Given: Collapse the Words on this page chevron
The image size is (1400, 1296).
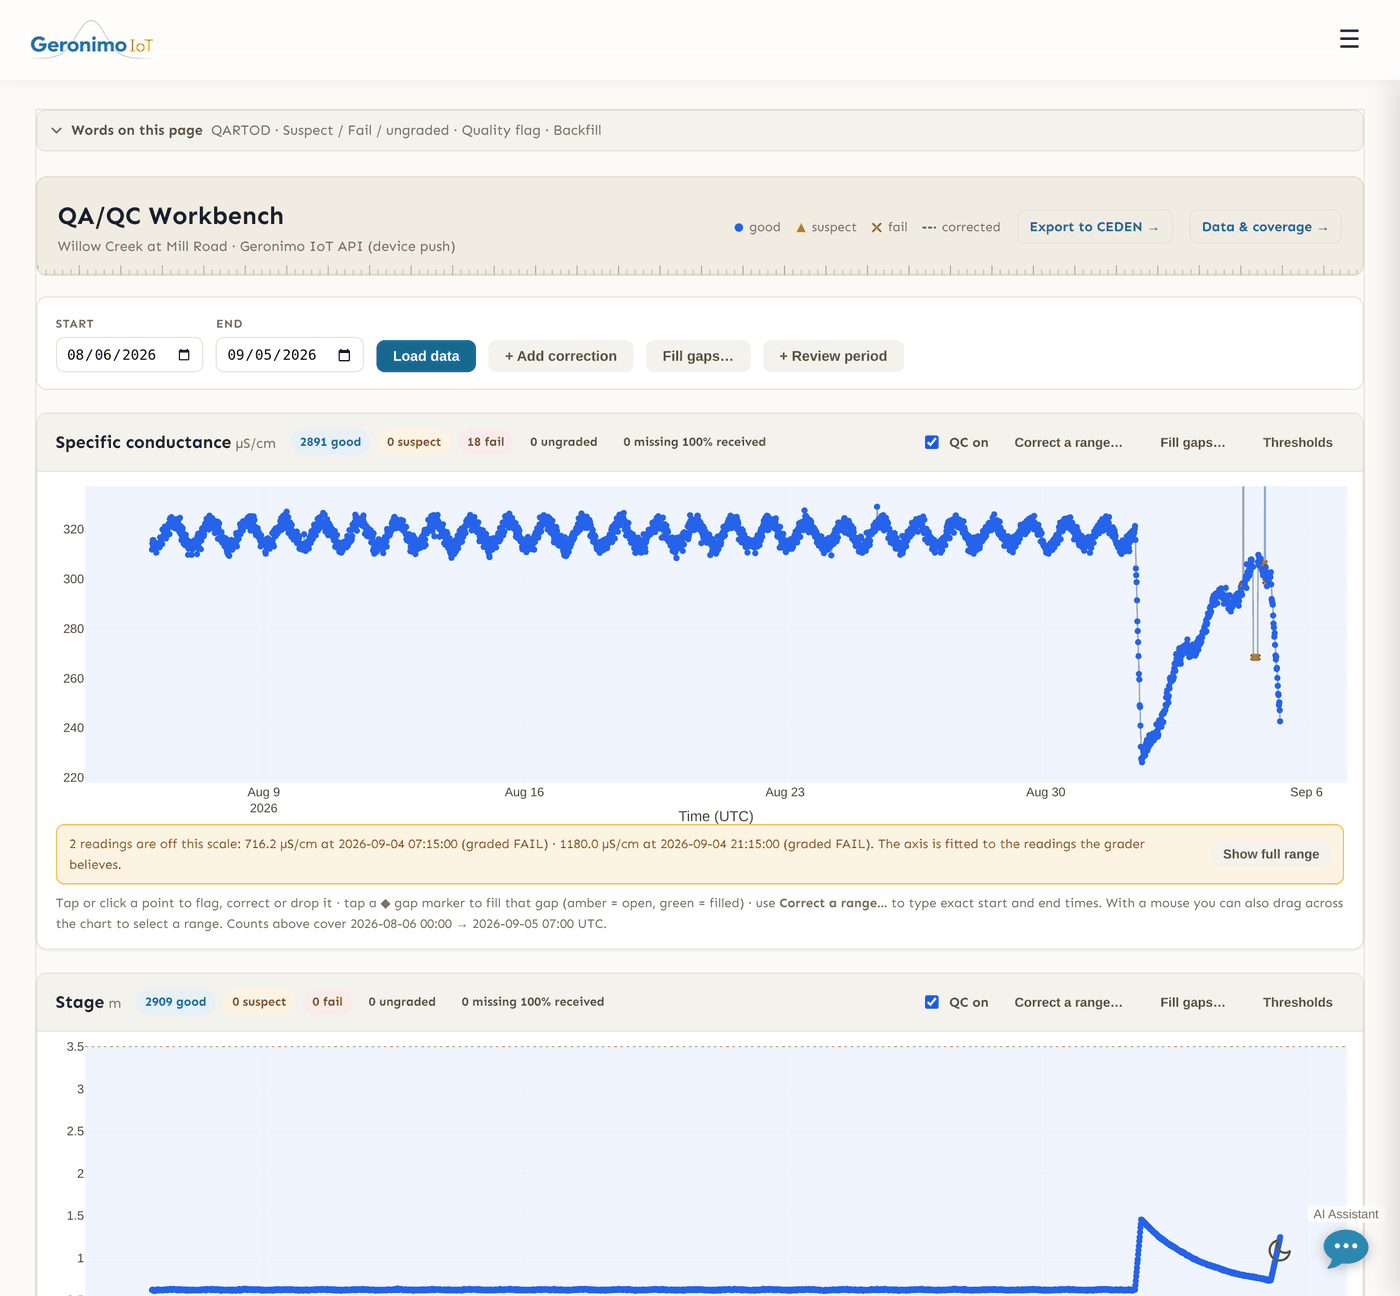Looking at the screenshot, I should point(56,130).
